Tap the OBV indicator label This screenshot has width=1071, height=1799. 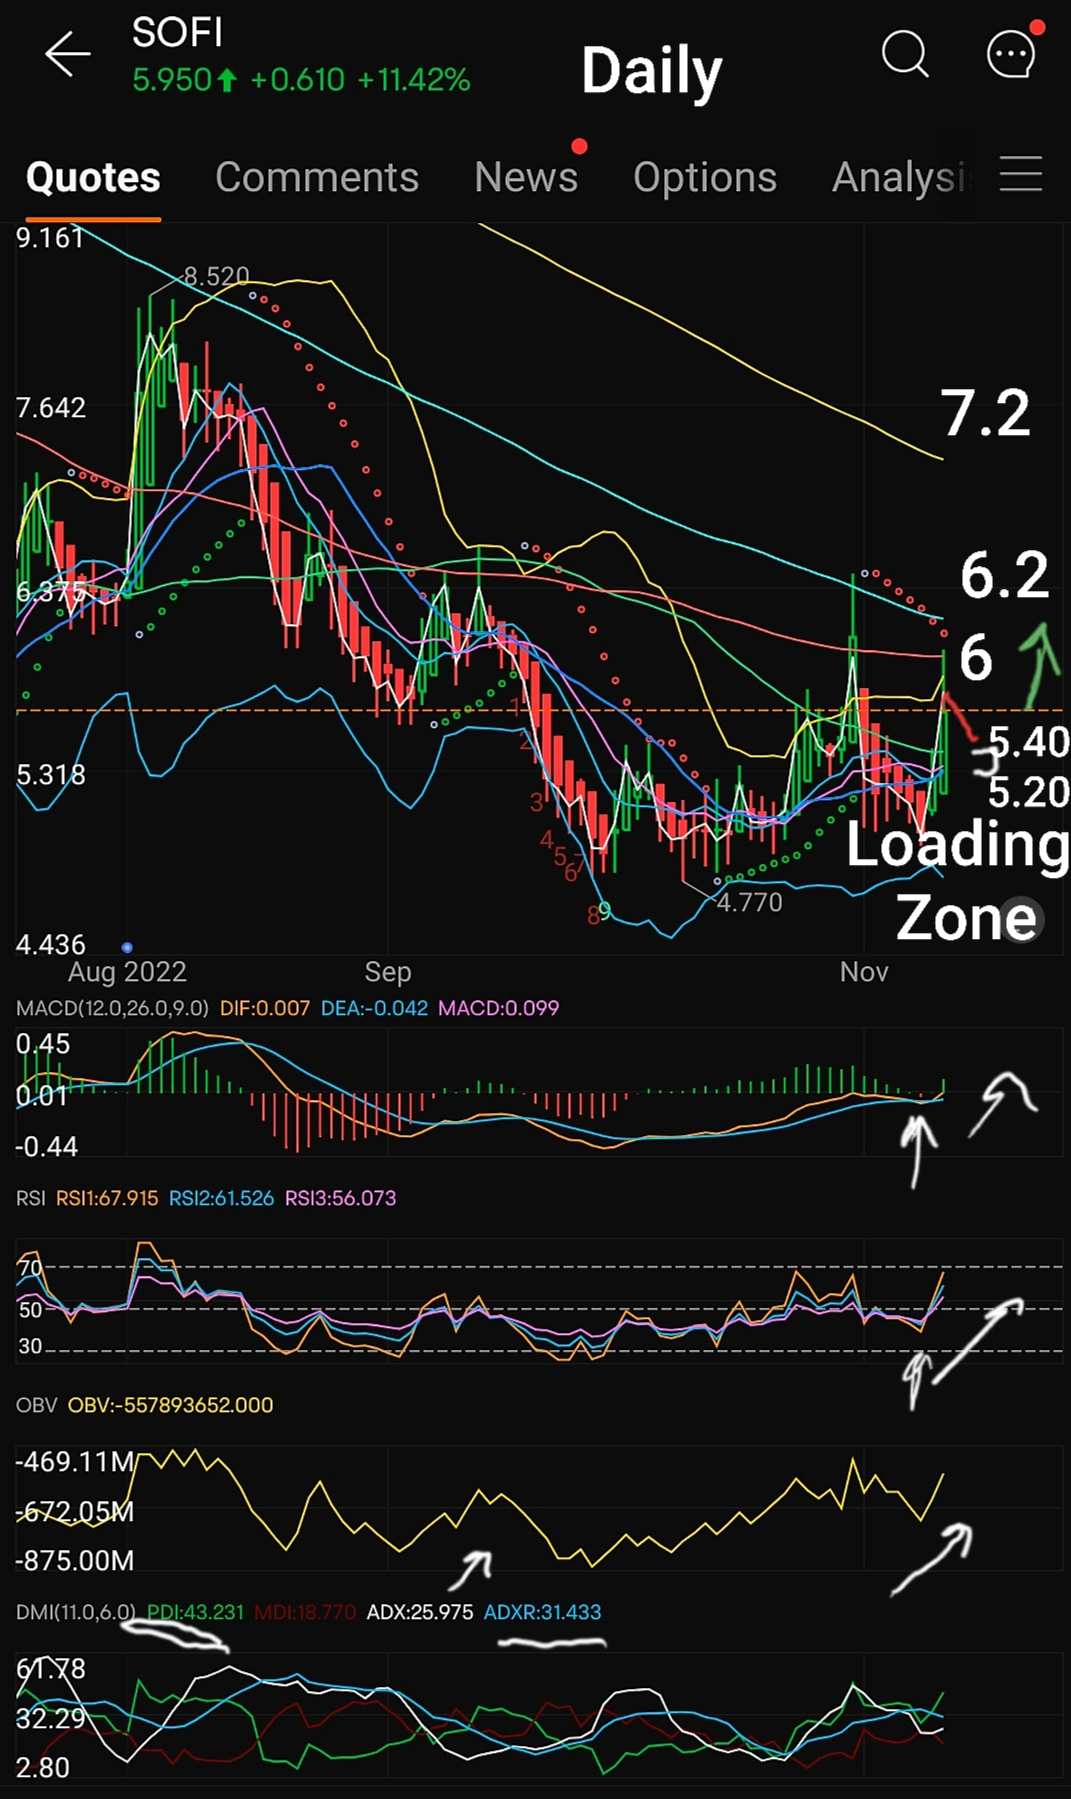(36, 1405)
